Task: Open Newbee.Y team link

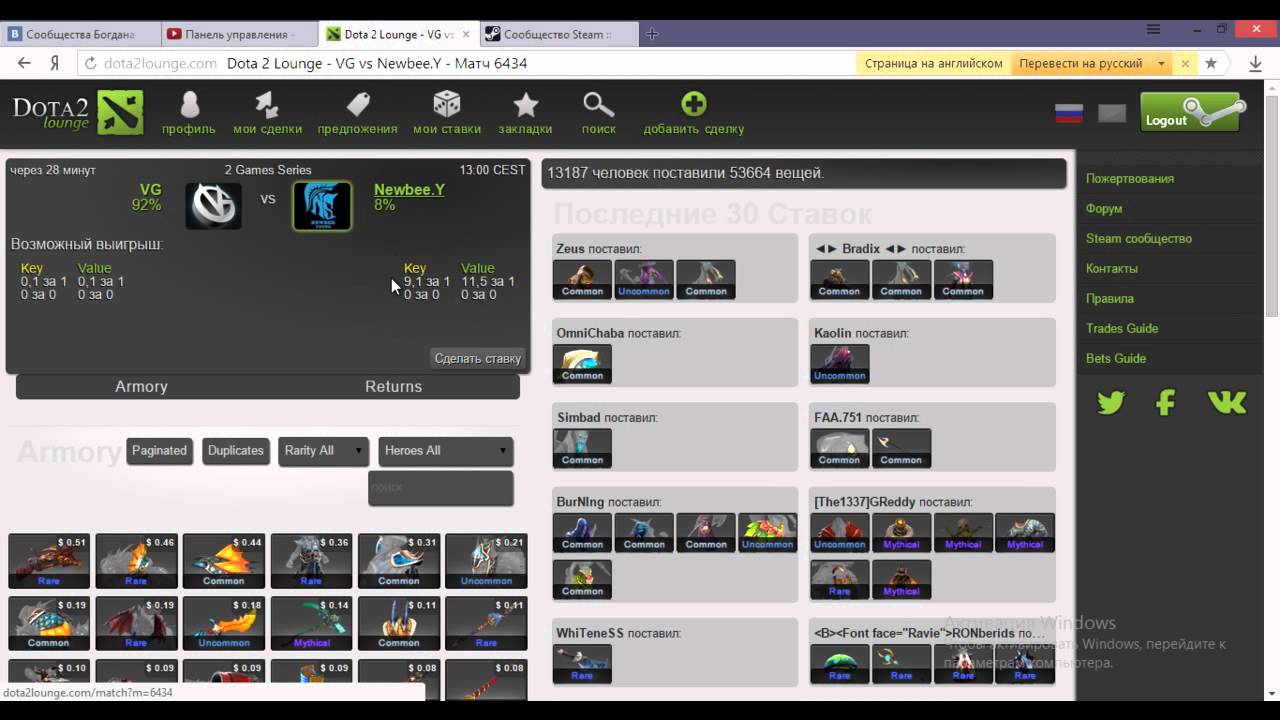Action: click(409, 190)
